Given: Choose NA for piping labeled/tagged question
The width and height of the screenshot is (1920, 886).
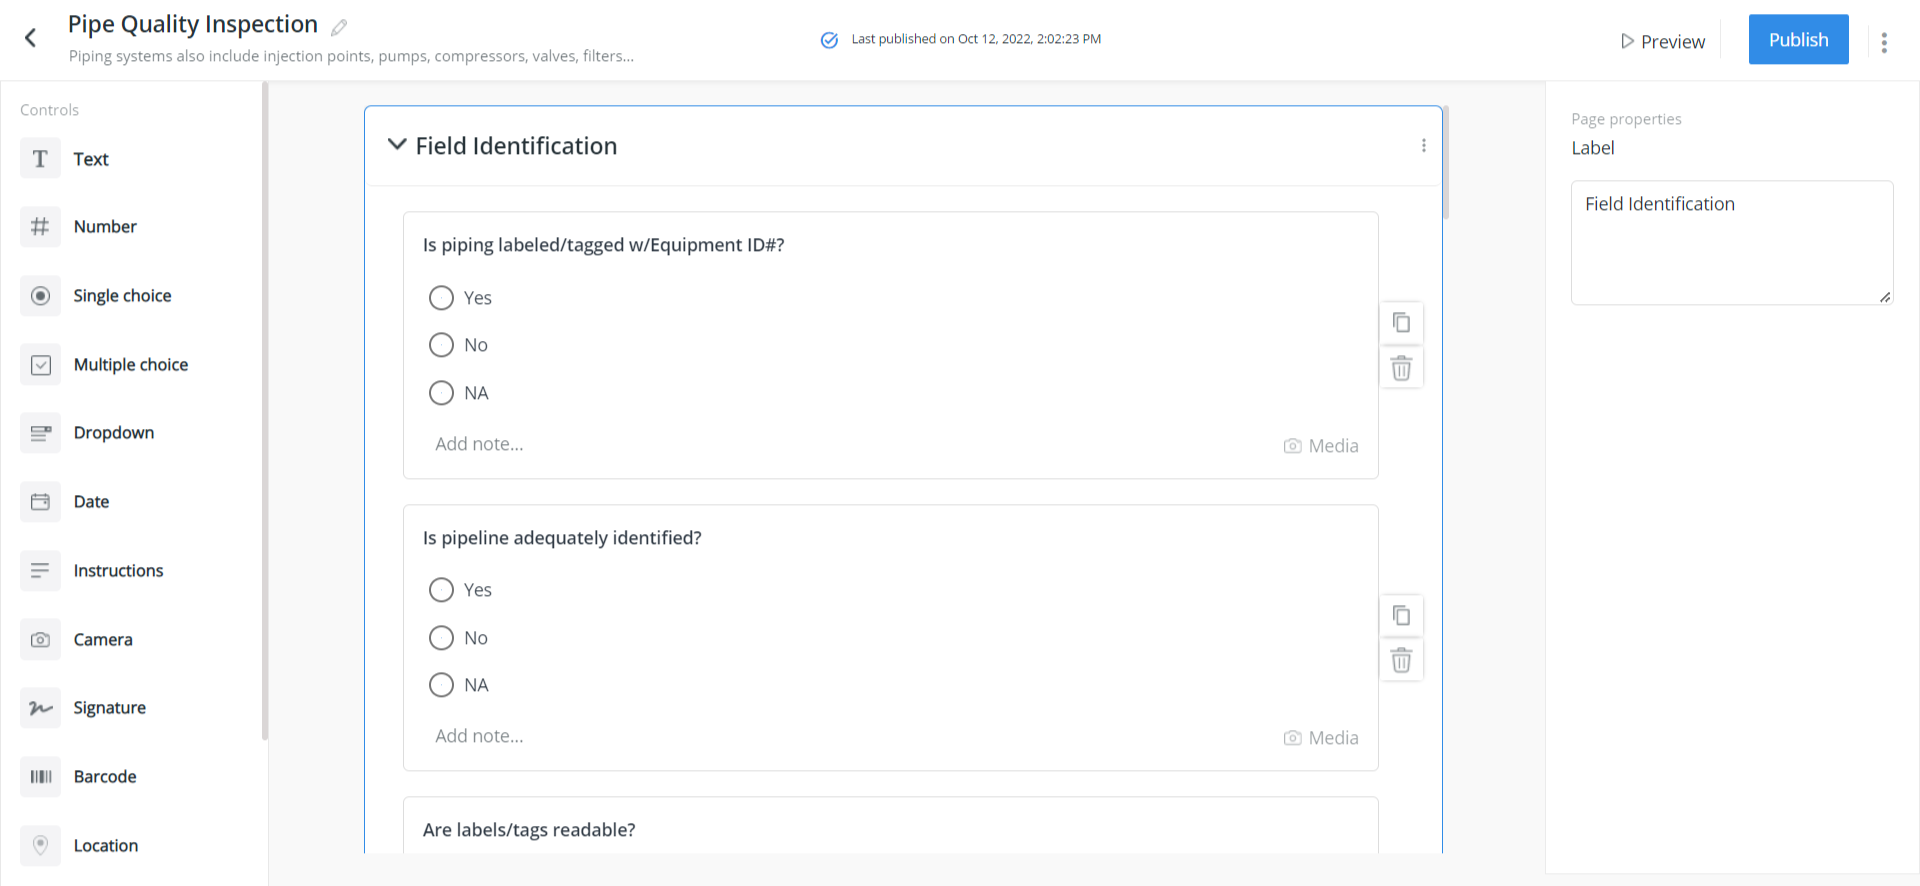Looking at the screenshot, I should (441, 393).
